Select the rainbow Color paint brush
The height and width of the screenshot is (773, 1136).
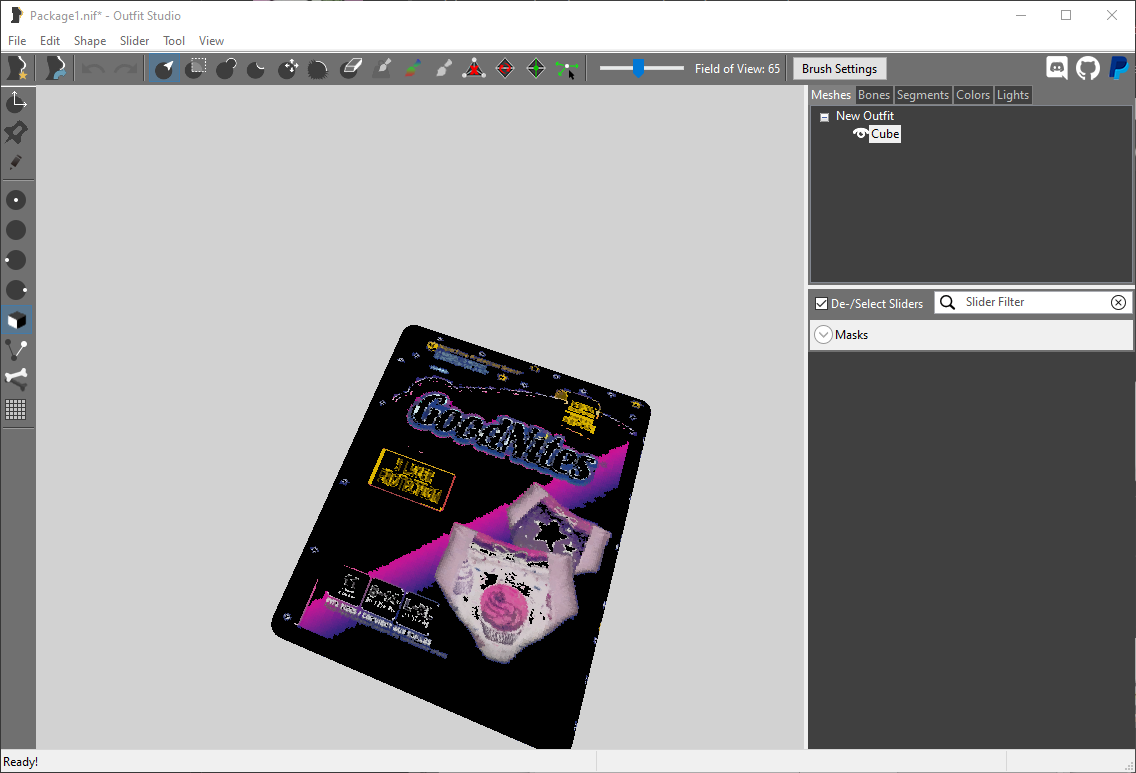pyautogui.click(x=413, y=69)
